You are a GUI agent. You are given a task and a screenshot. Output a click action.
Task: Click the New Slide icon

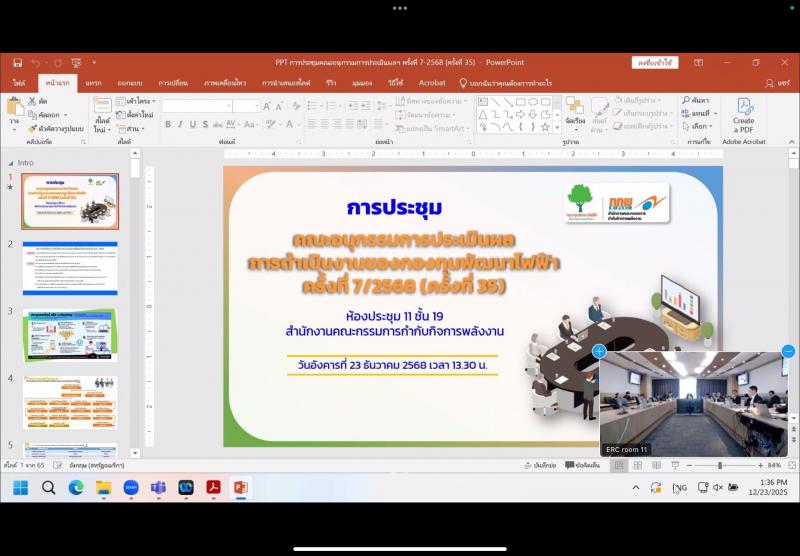point(102,106)
